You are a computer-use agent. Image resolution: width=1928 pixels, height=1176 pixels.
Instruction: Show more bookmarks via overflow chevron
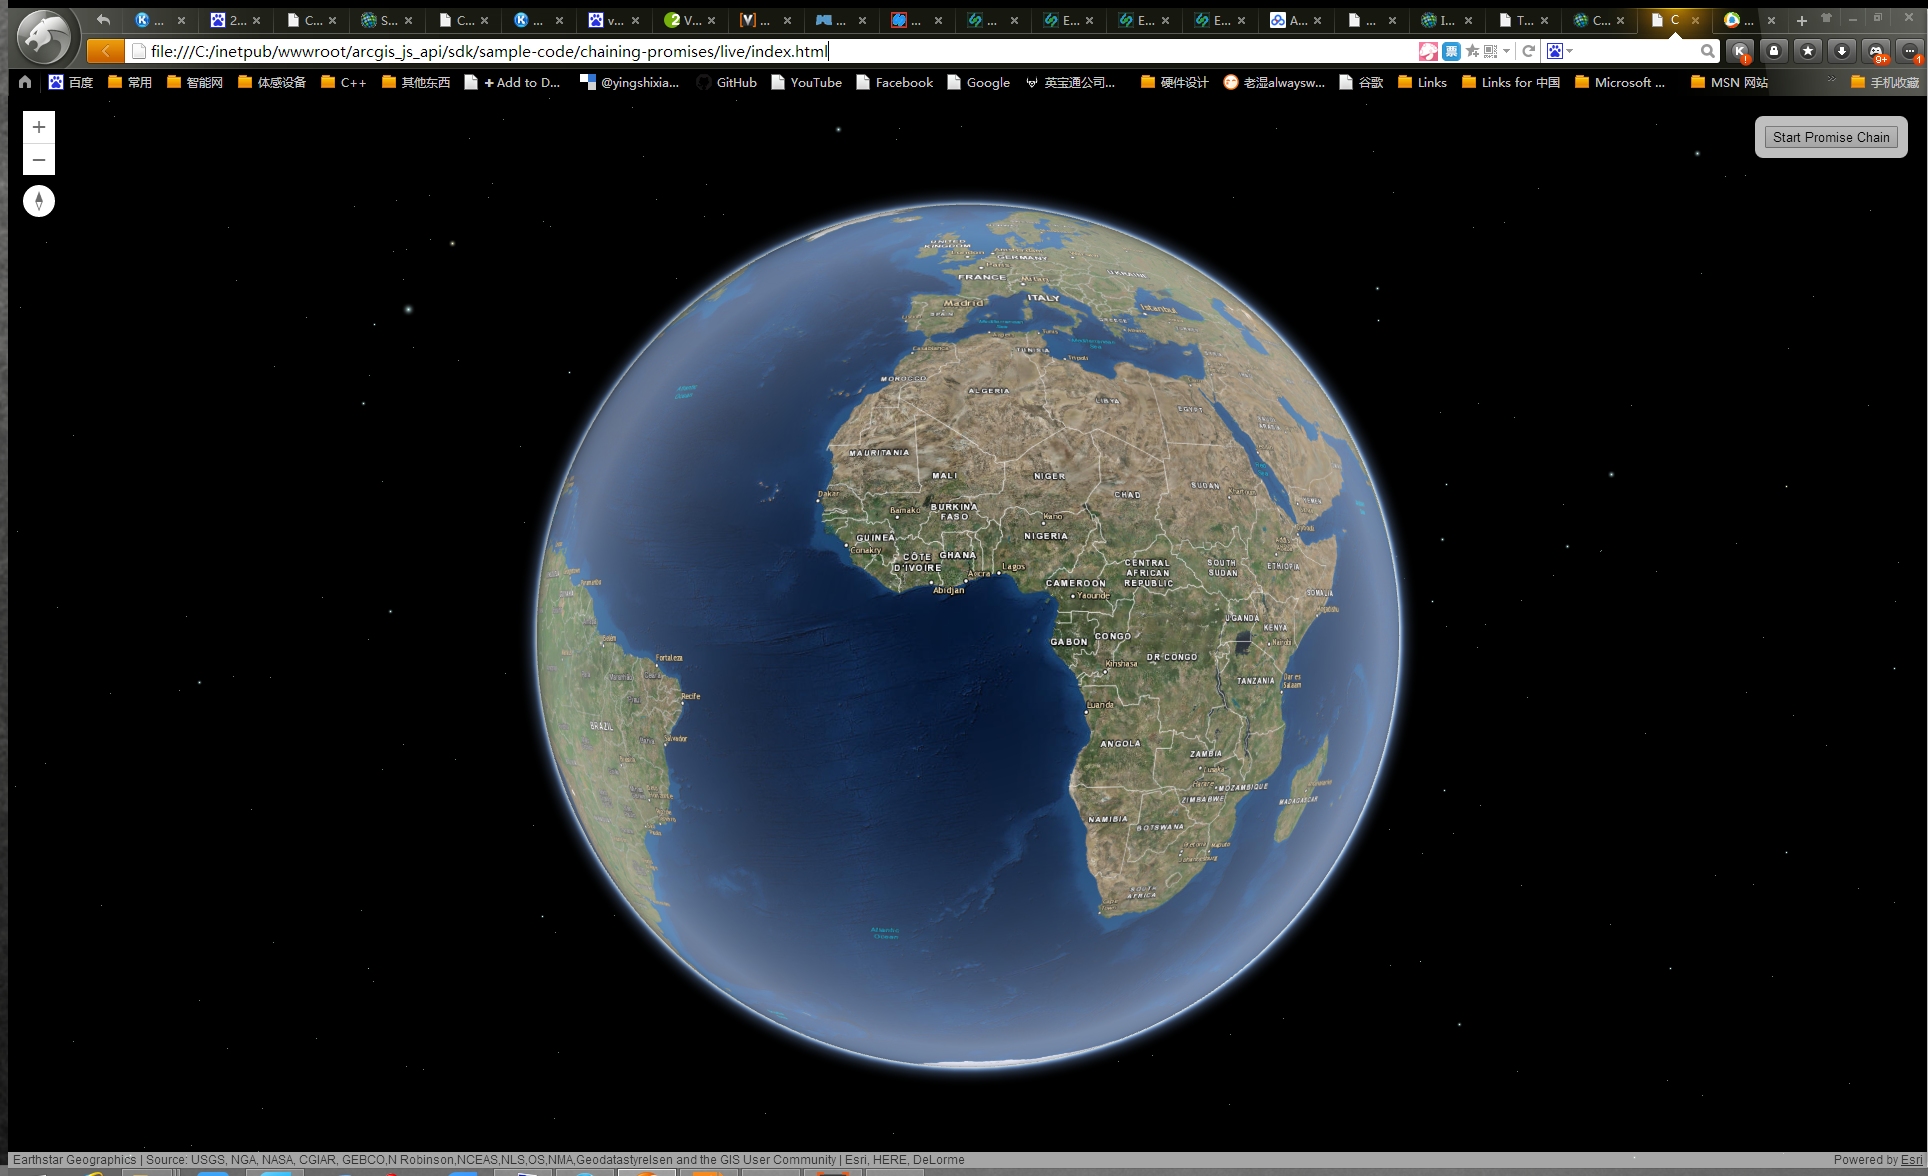point(1831,80)
